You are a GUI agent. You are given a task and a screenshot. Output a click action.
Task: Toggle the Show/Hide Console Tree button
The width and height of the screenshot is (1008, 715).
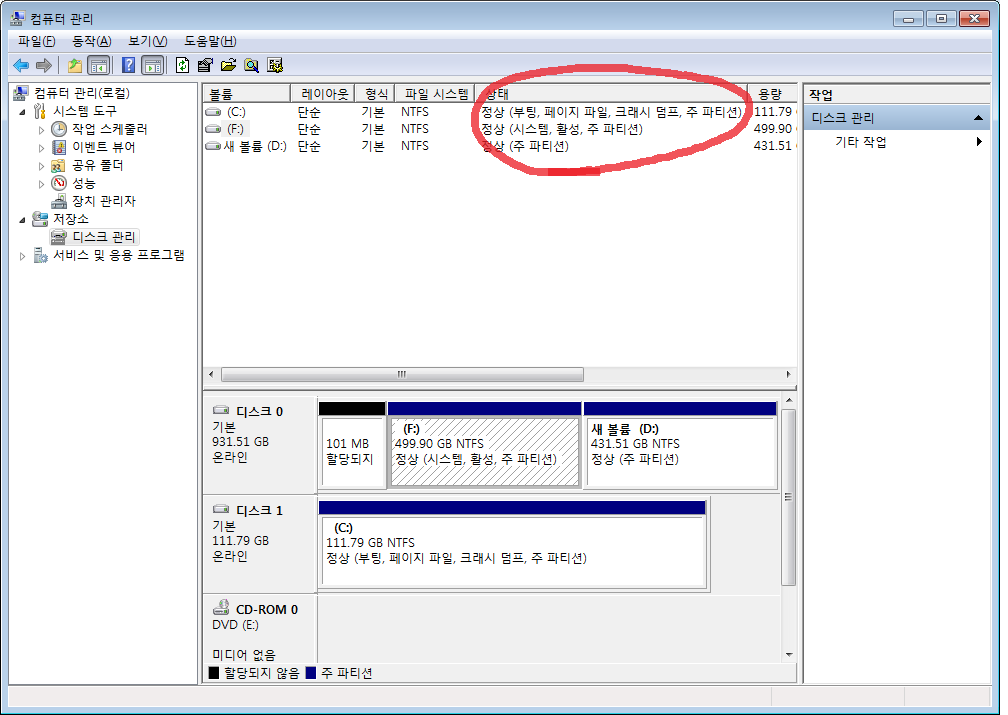pos(99,65)
